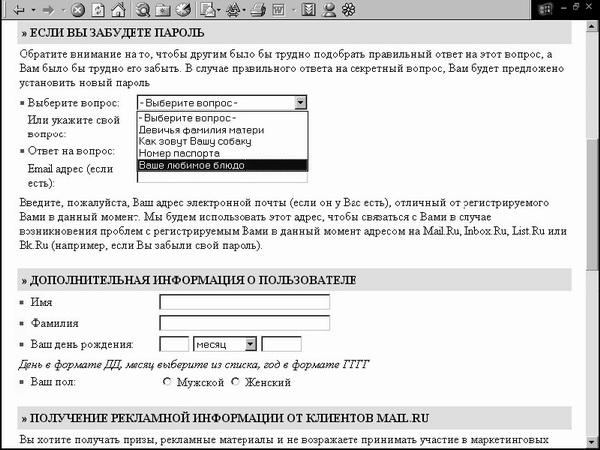Focus the birth year field

tap(281, 344)
